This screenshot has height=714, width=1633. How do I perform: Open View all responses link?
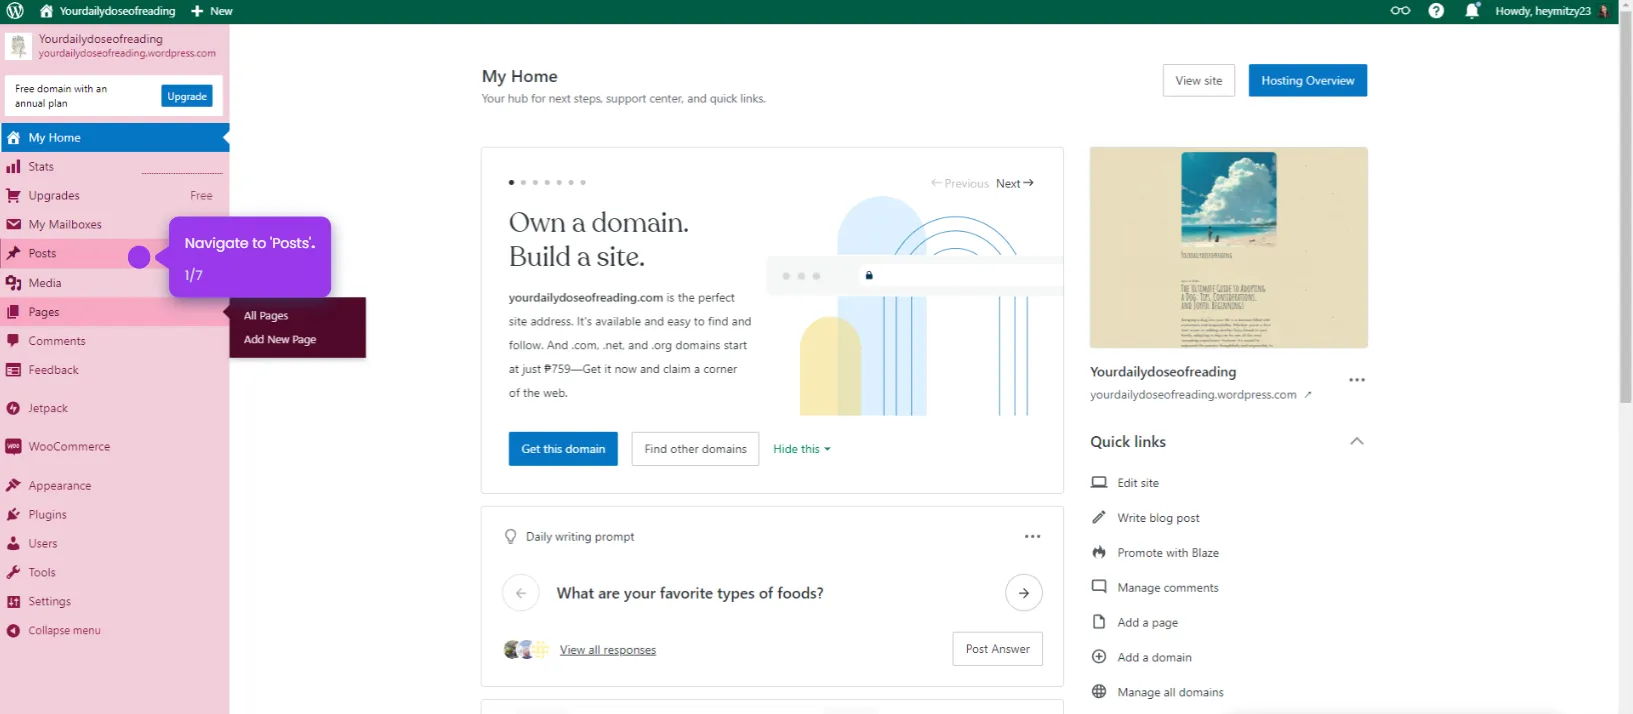608,650
